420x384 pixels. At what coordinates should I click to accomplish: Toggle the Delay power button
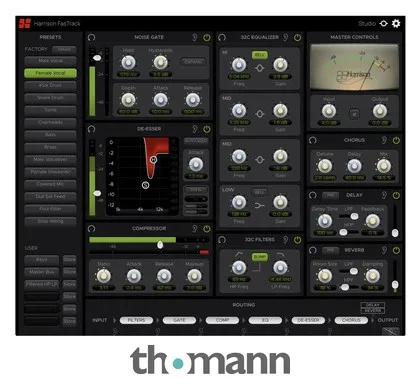point(396,195)
